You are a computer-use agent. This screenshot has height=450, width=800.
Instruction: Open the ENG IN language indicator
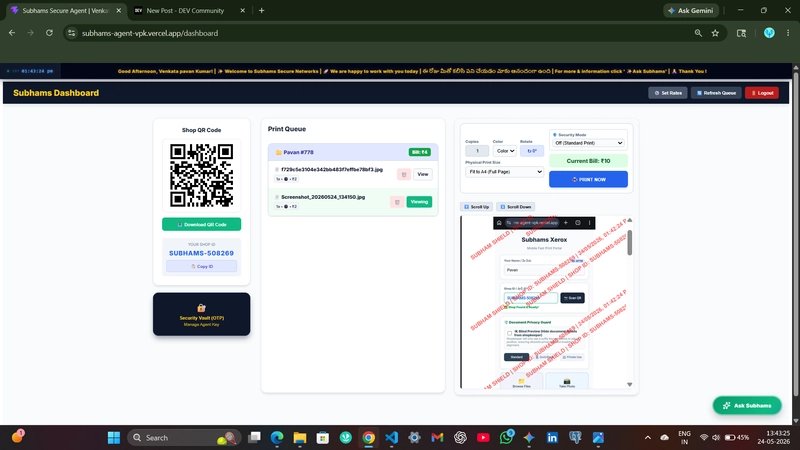pyautogui.click(x=684, y=438)
